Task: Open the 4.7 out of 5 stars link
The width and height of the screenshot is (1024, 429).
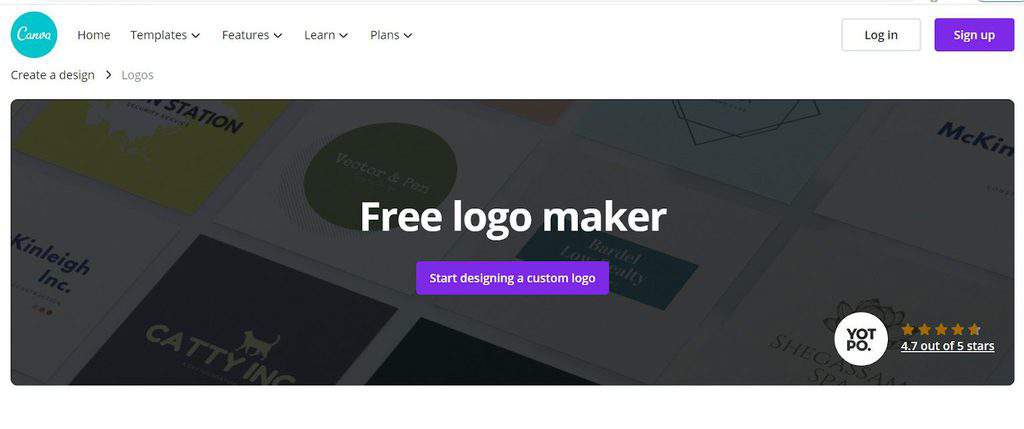Action: tap(948, 346)
